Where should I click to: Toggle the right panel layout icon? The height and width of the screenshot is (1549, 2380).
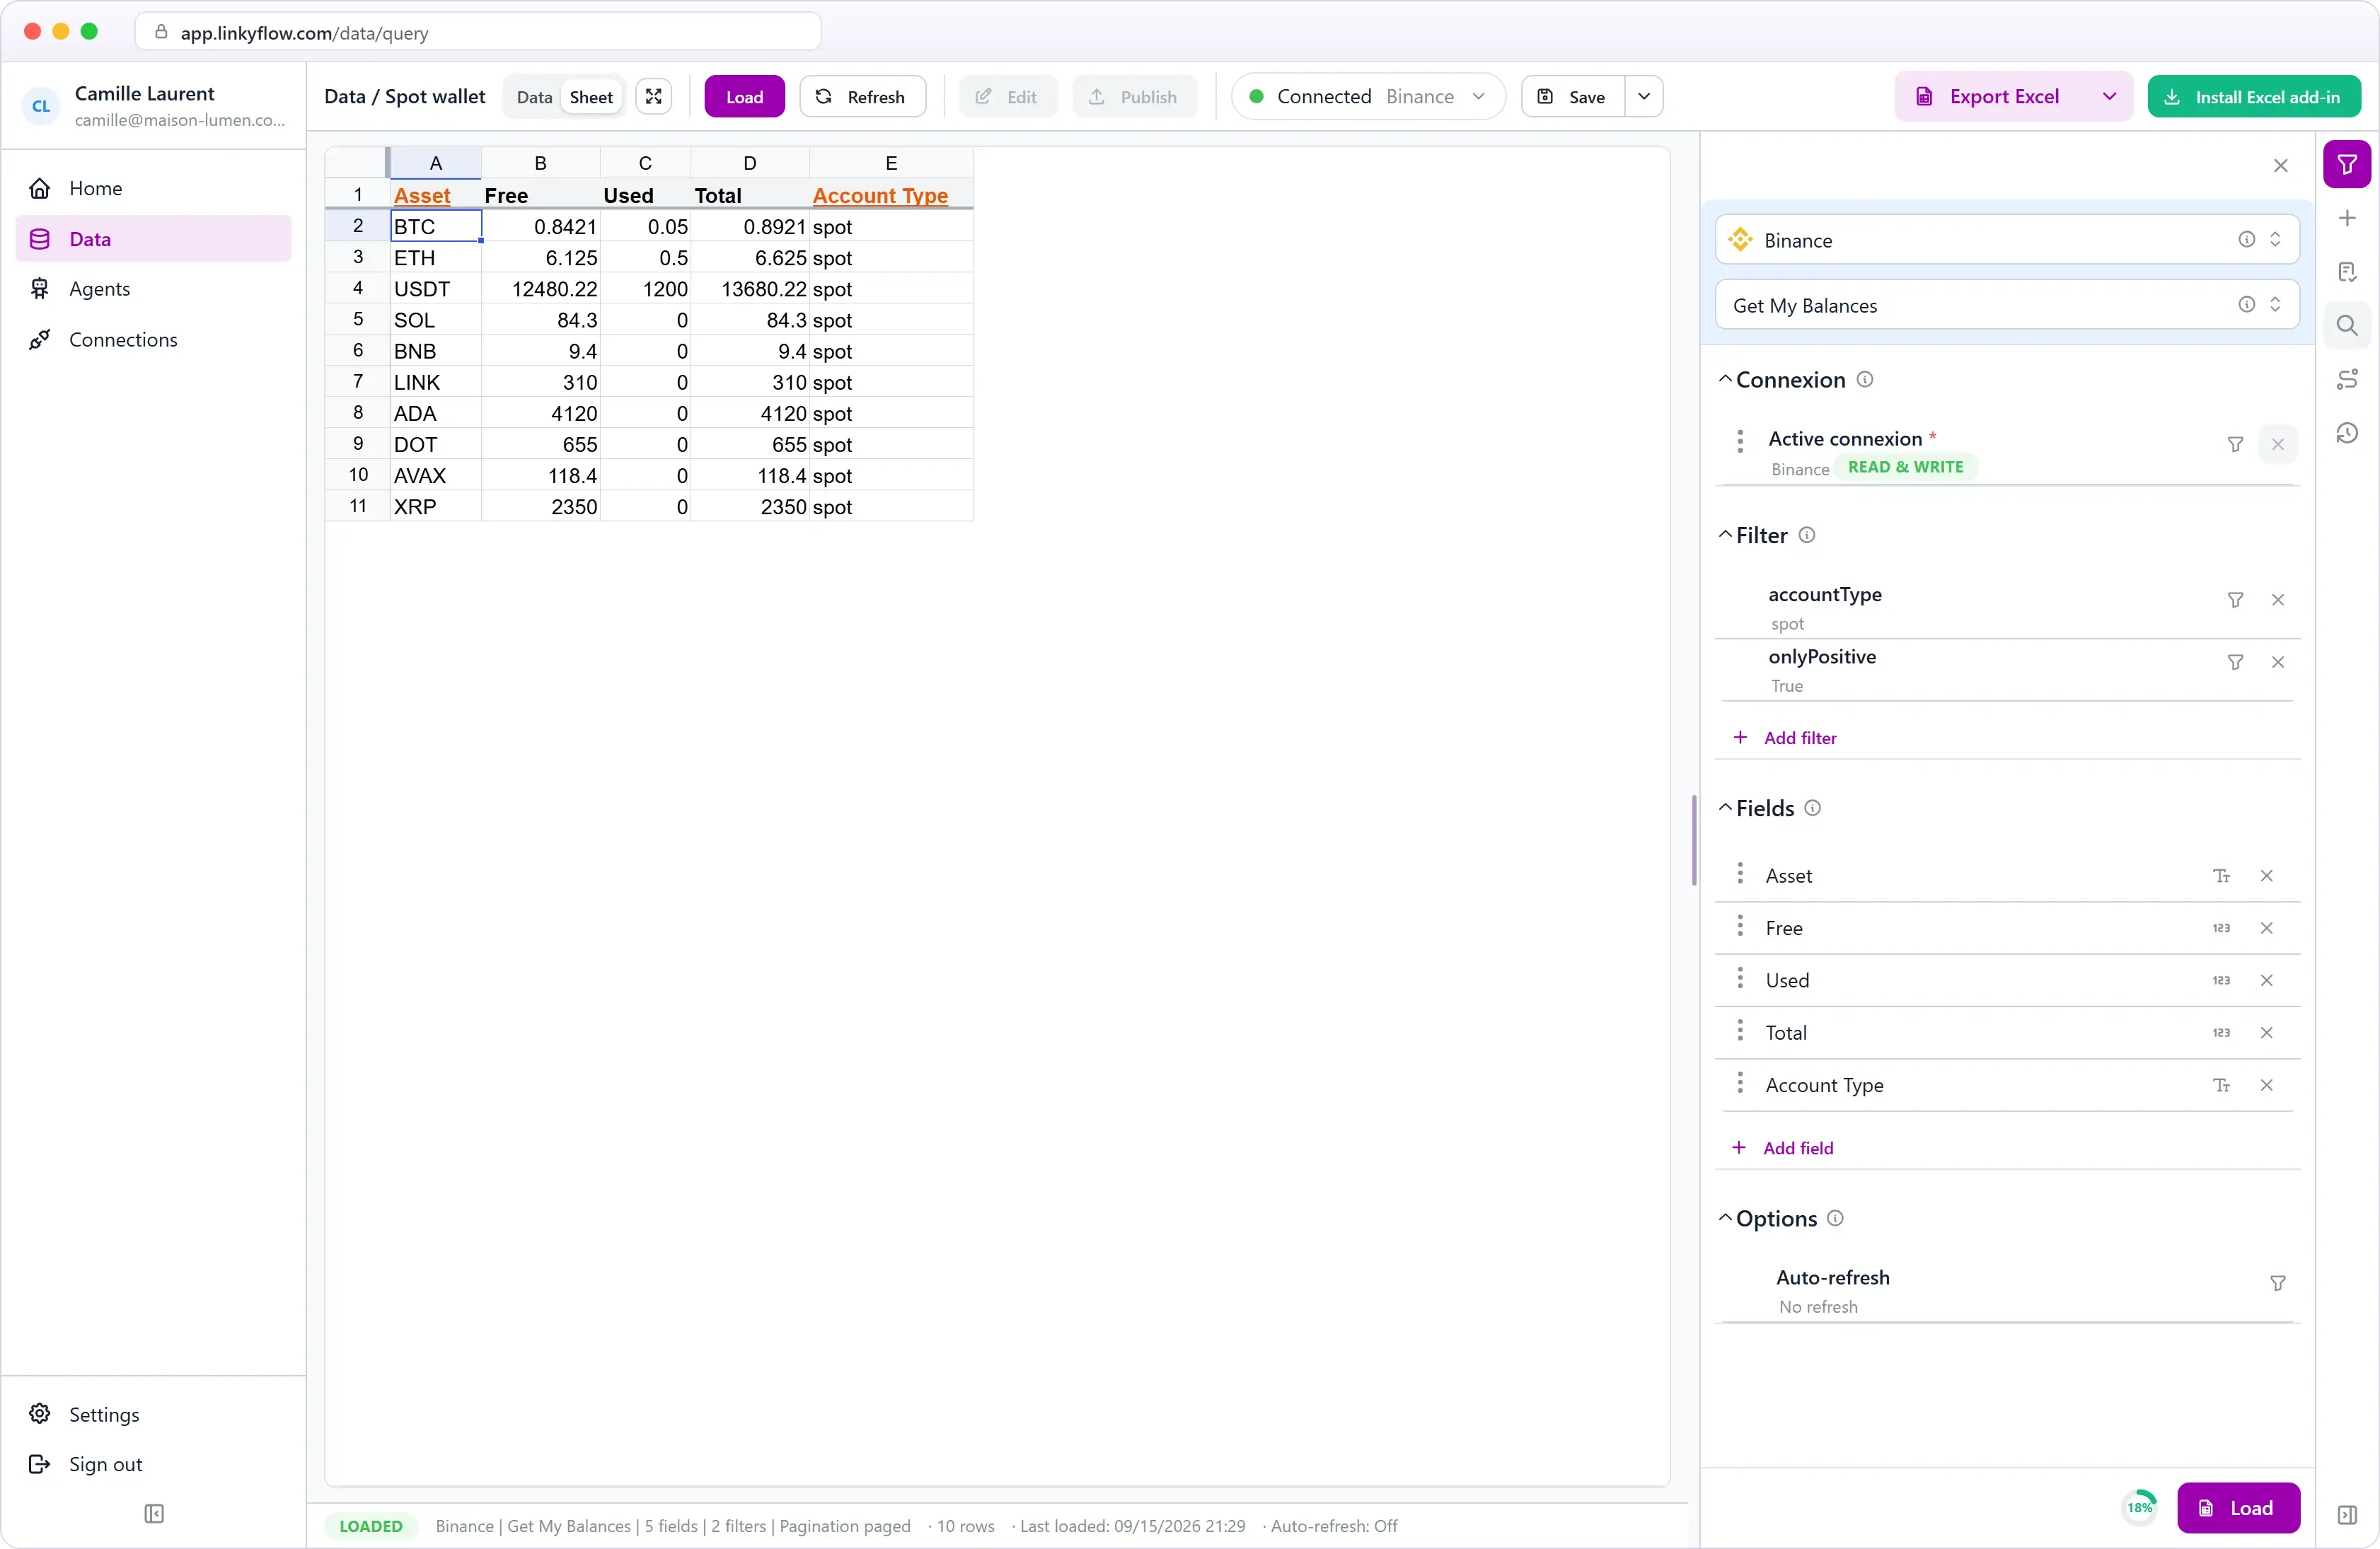(x=2346, y=1515)
